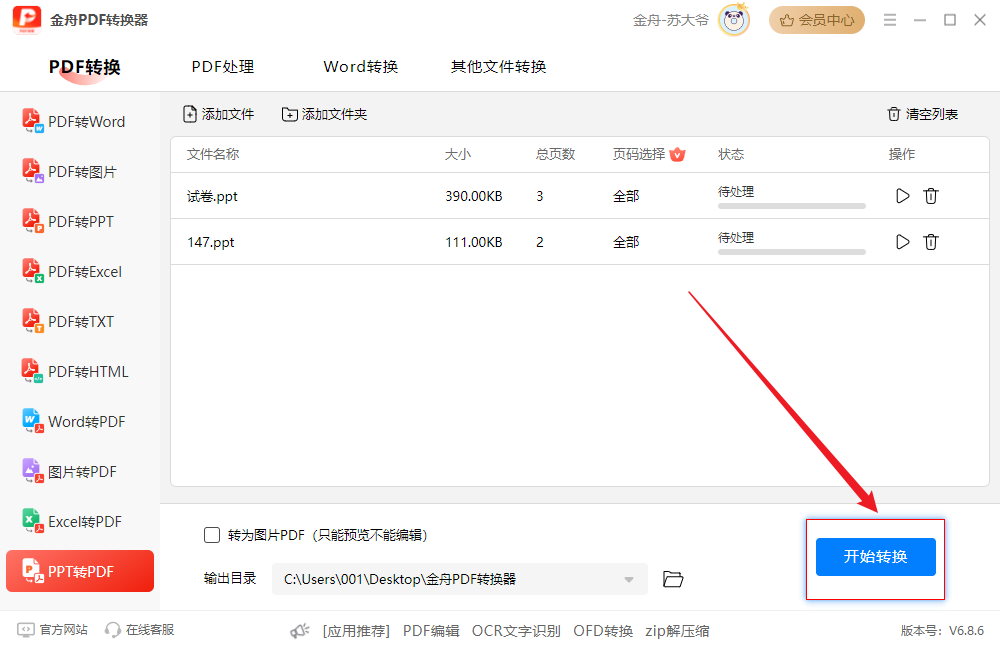
Task: Click the progress bar for 试卷.ppt
Action: click(x=791, y=206)
